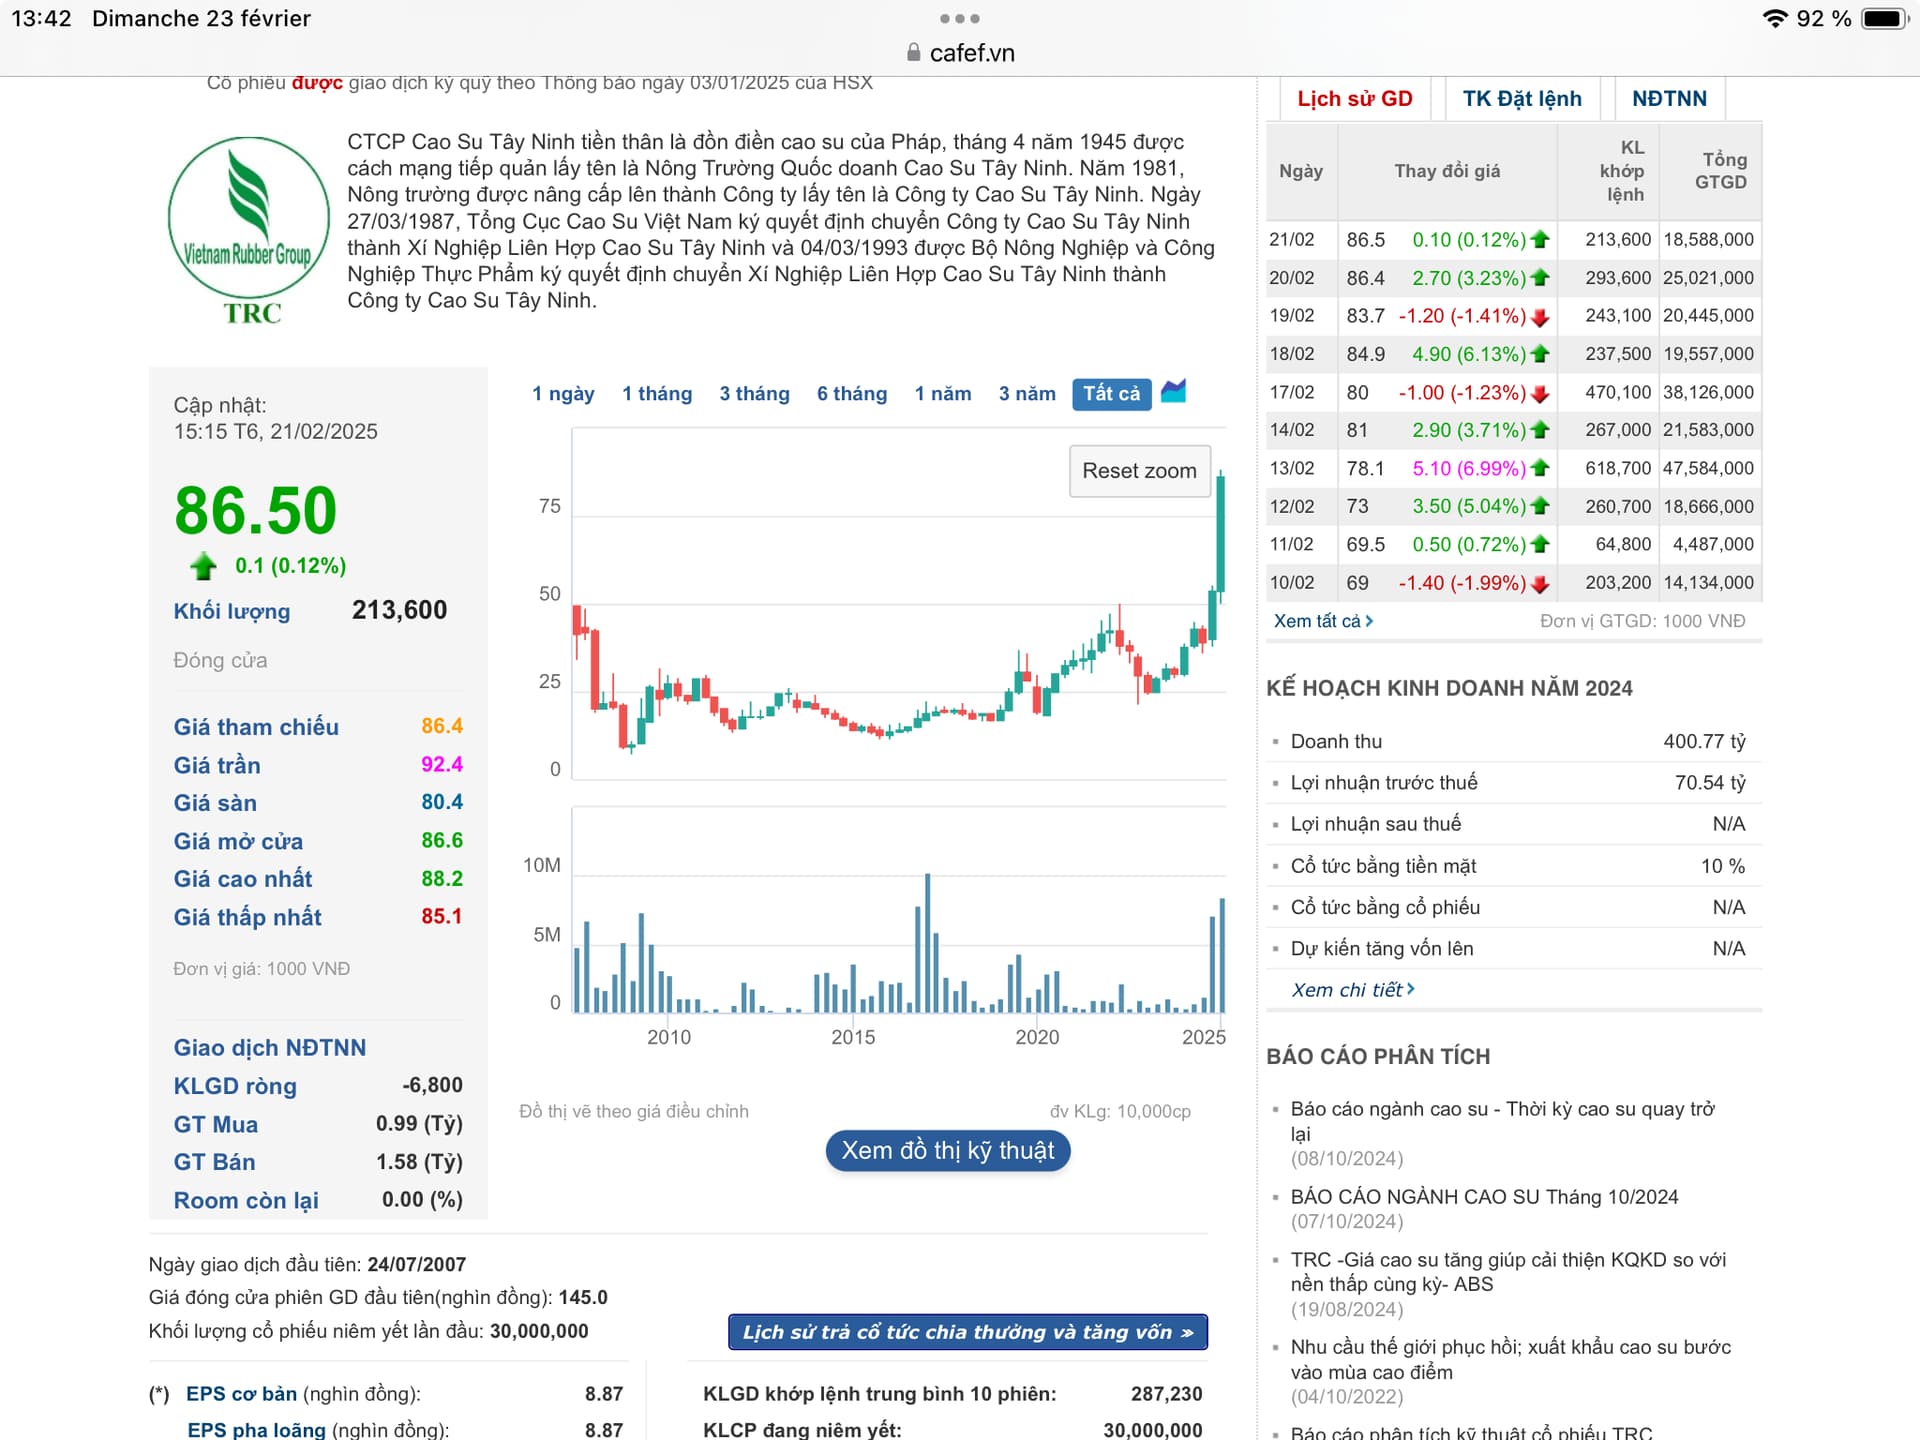
Task: Expand Xem chi tiết business plan
Action: tap(1352, 990)
